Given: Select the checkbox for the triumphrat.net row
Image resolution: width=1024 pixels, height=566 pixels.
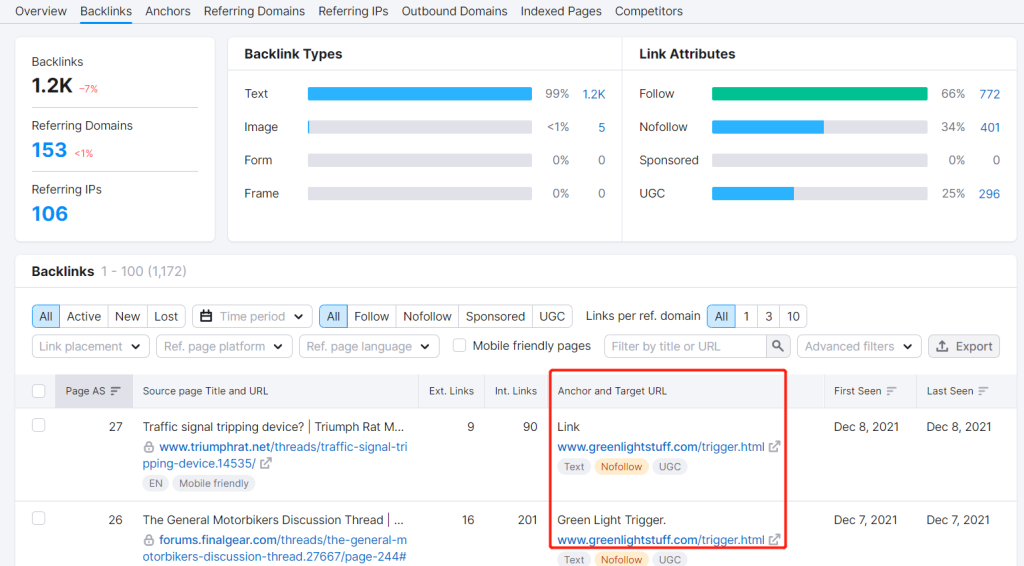Looking at the screenshot, I should 39,425.
